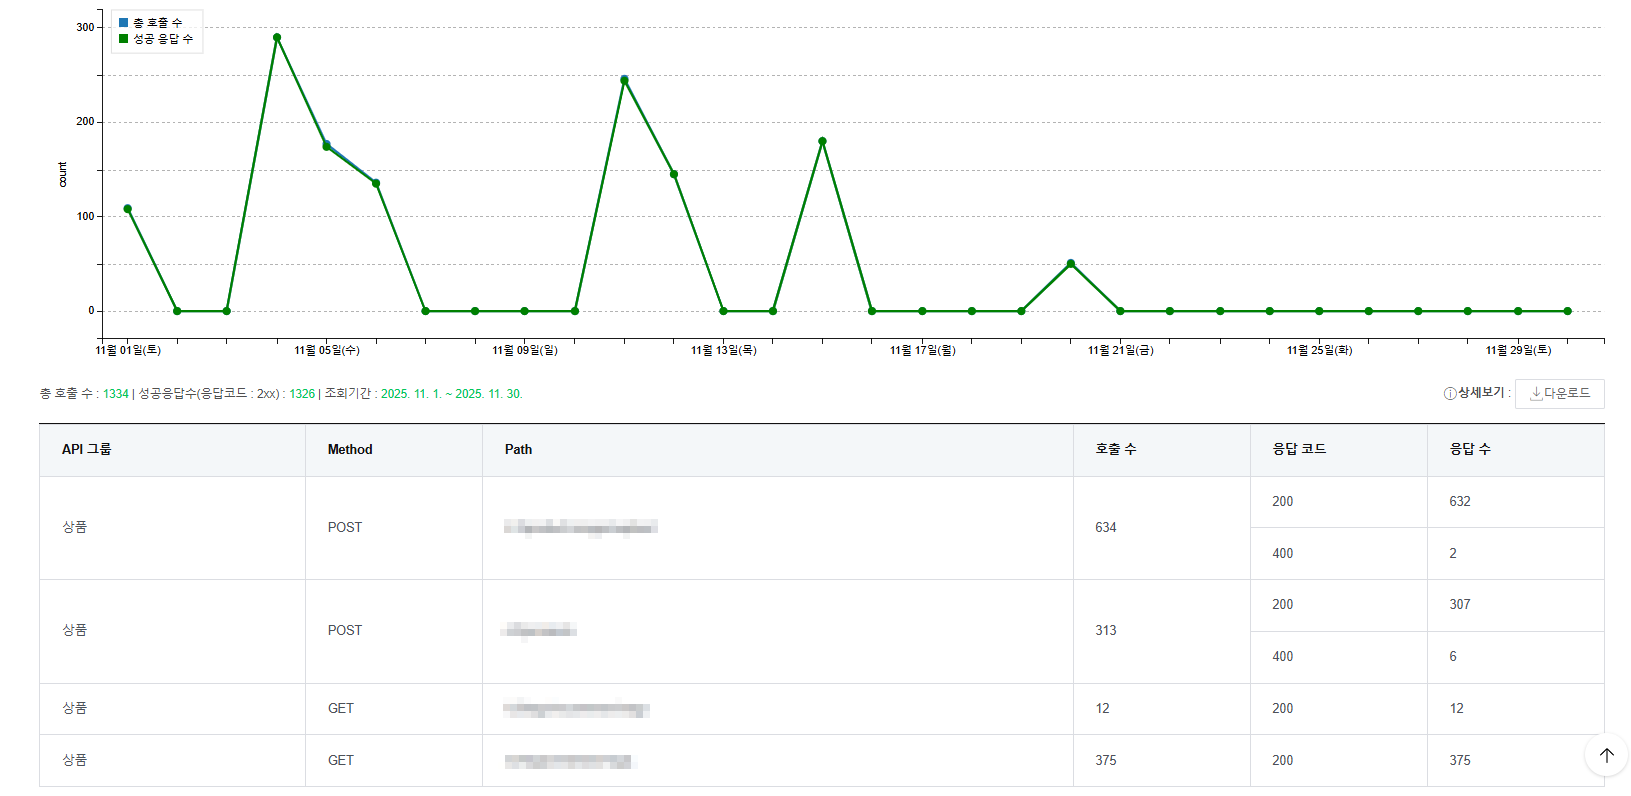Click the 총 호출 수 legend label
The image size is (1631, 796).
tap(157, 22)
